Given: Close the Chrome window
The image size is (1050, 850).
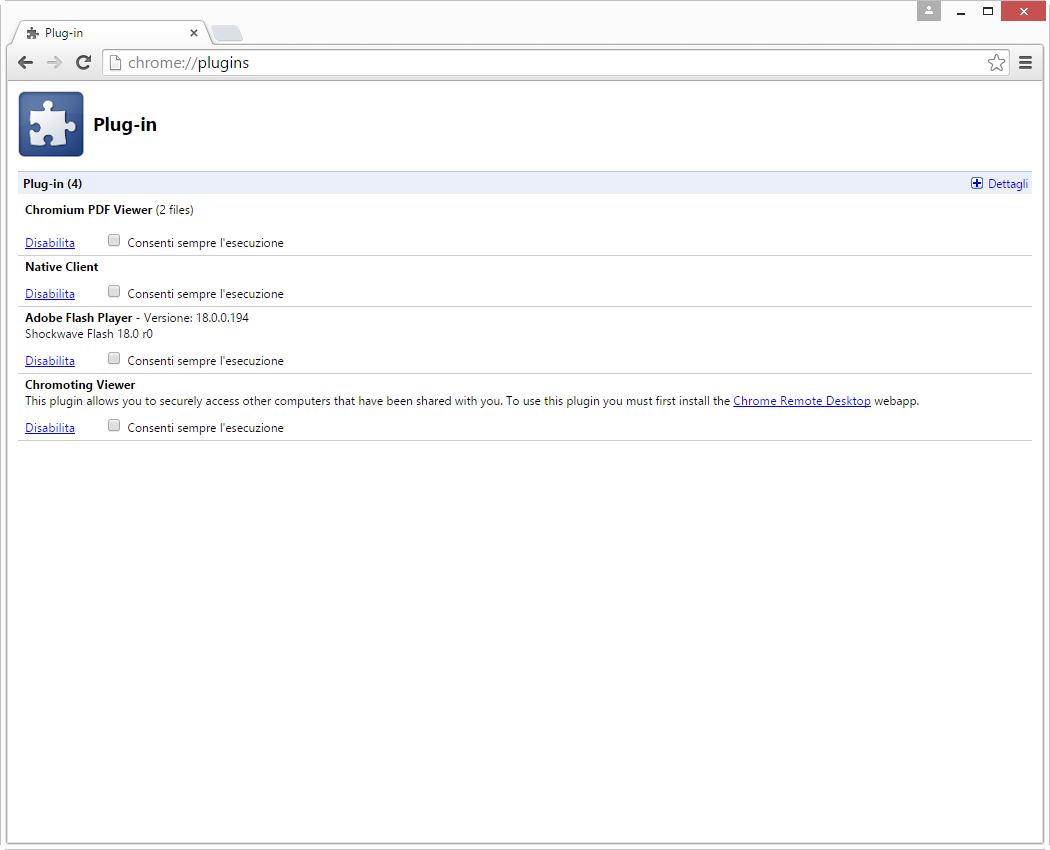Looking at the screenshot, I should (1023, 11).
